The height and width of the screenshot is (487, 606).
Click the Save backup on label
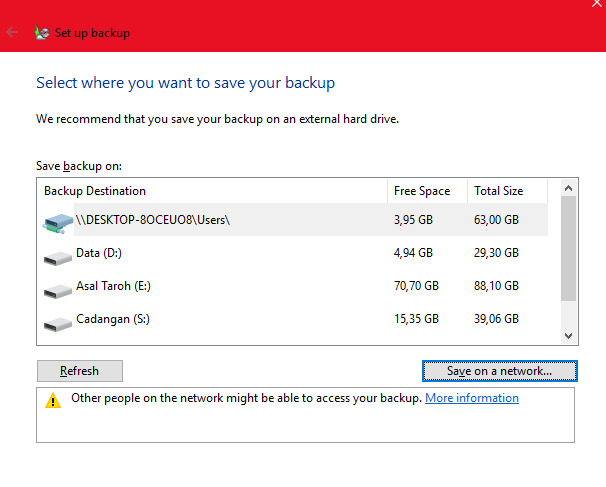[x=79, y=166]
